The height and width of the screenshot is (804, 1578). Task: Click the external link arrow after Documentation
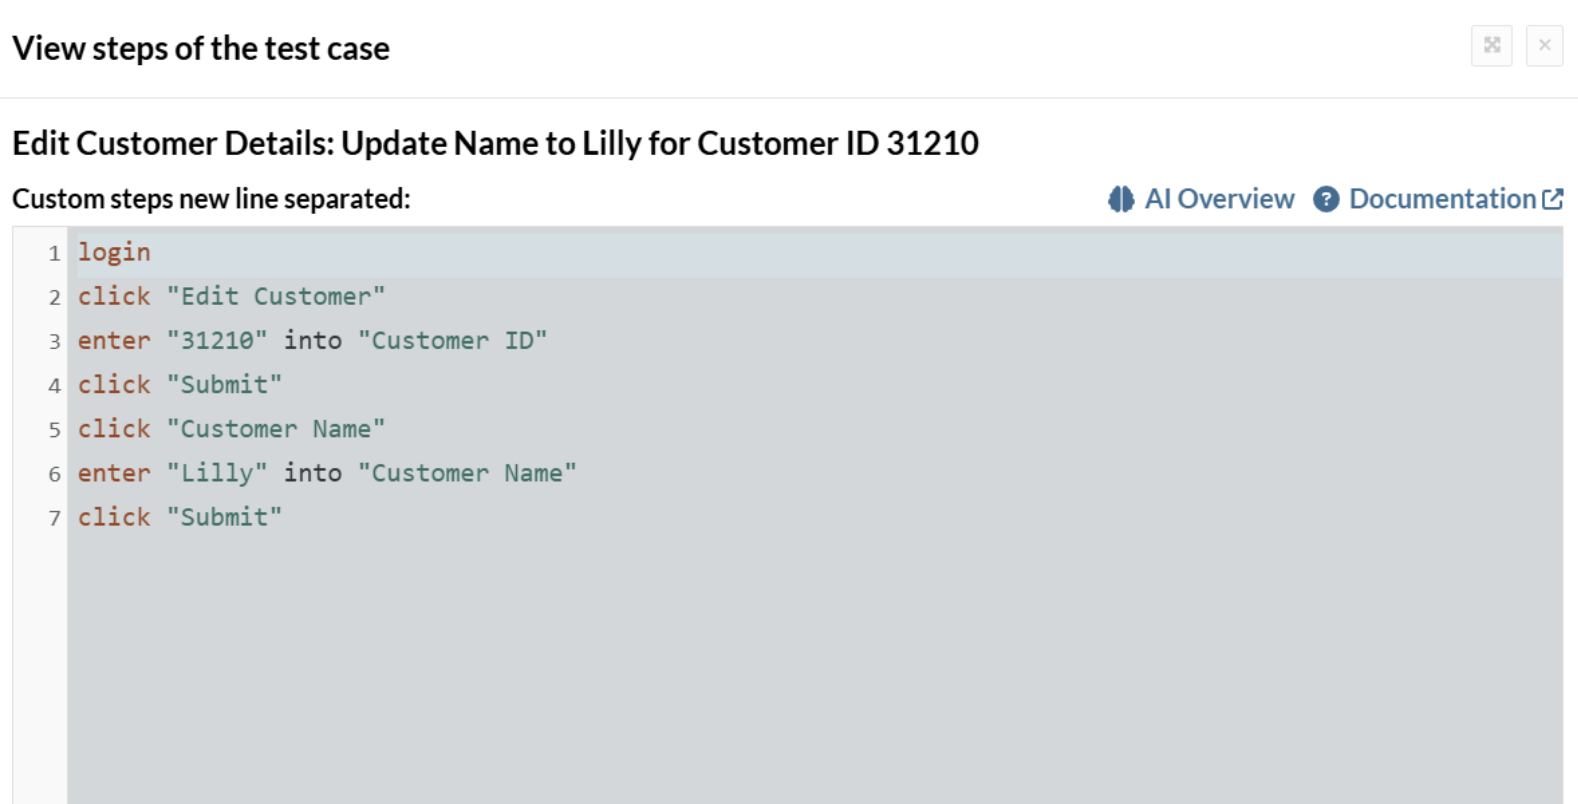pyautogui.click(x=1553, y=199)
